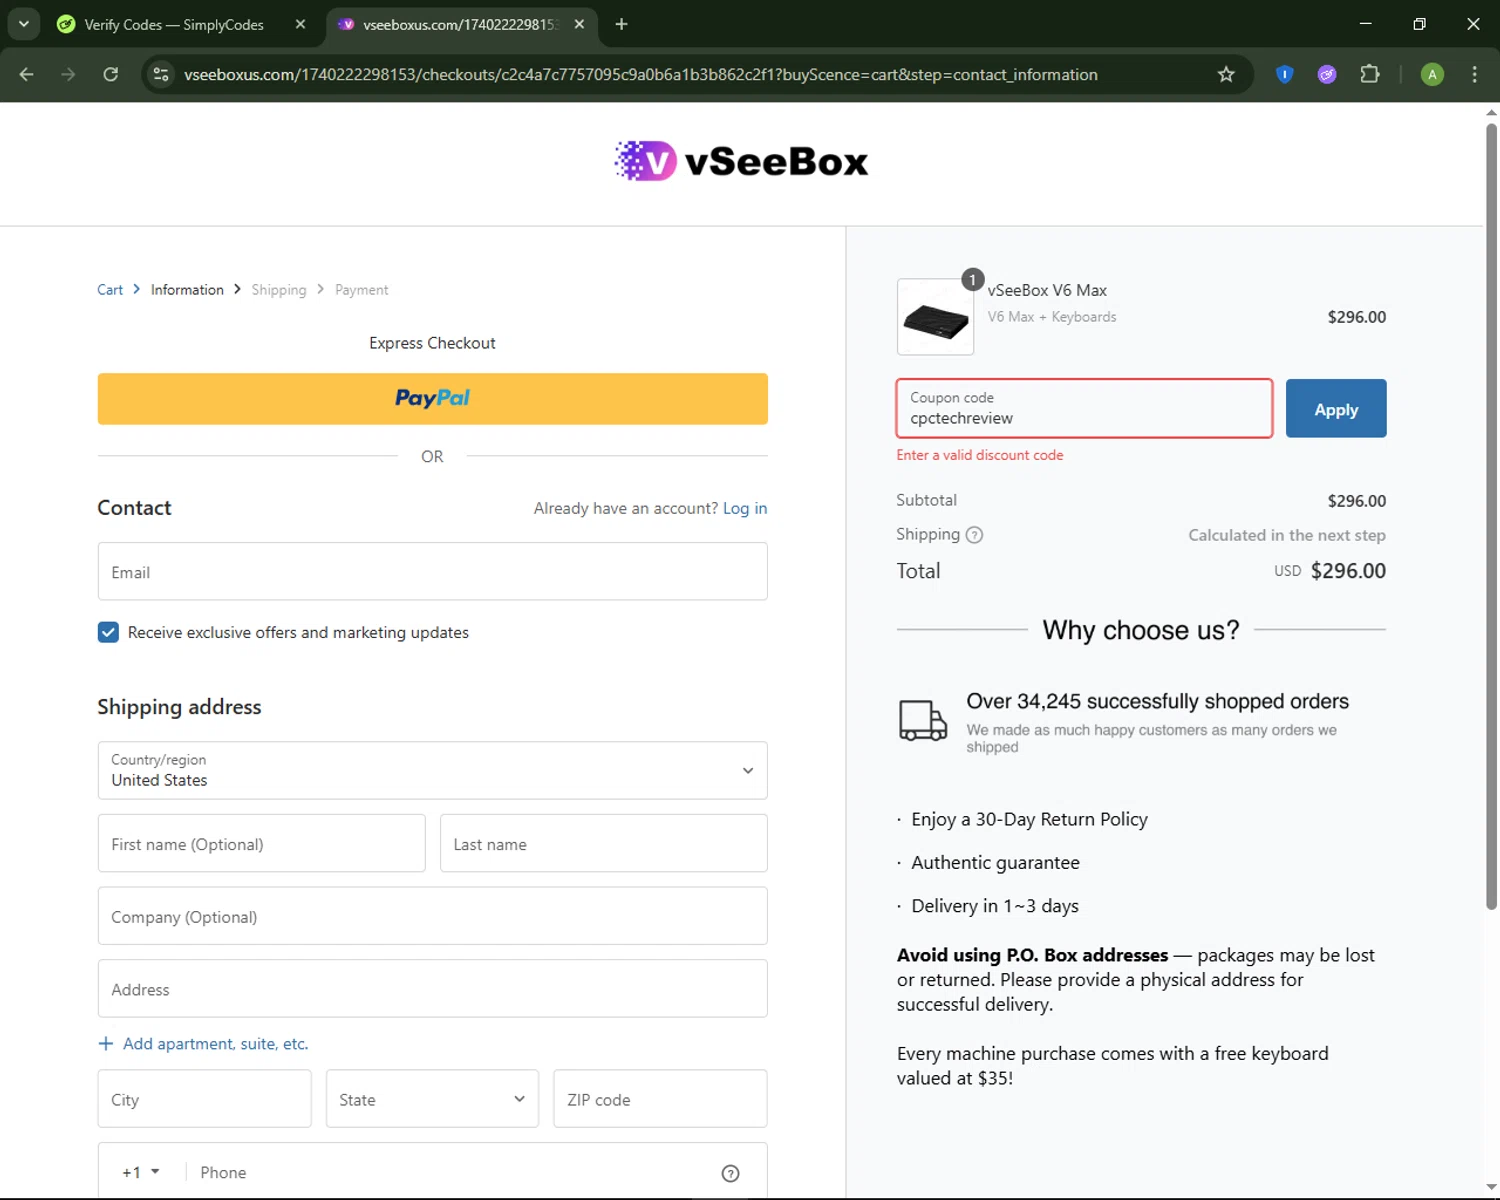Click 'Enter a valid discount code' error

point(980,455)
